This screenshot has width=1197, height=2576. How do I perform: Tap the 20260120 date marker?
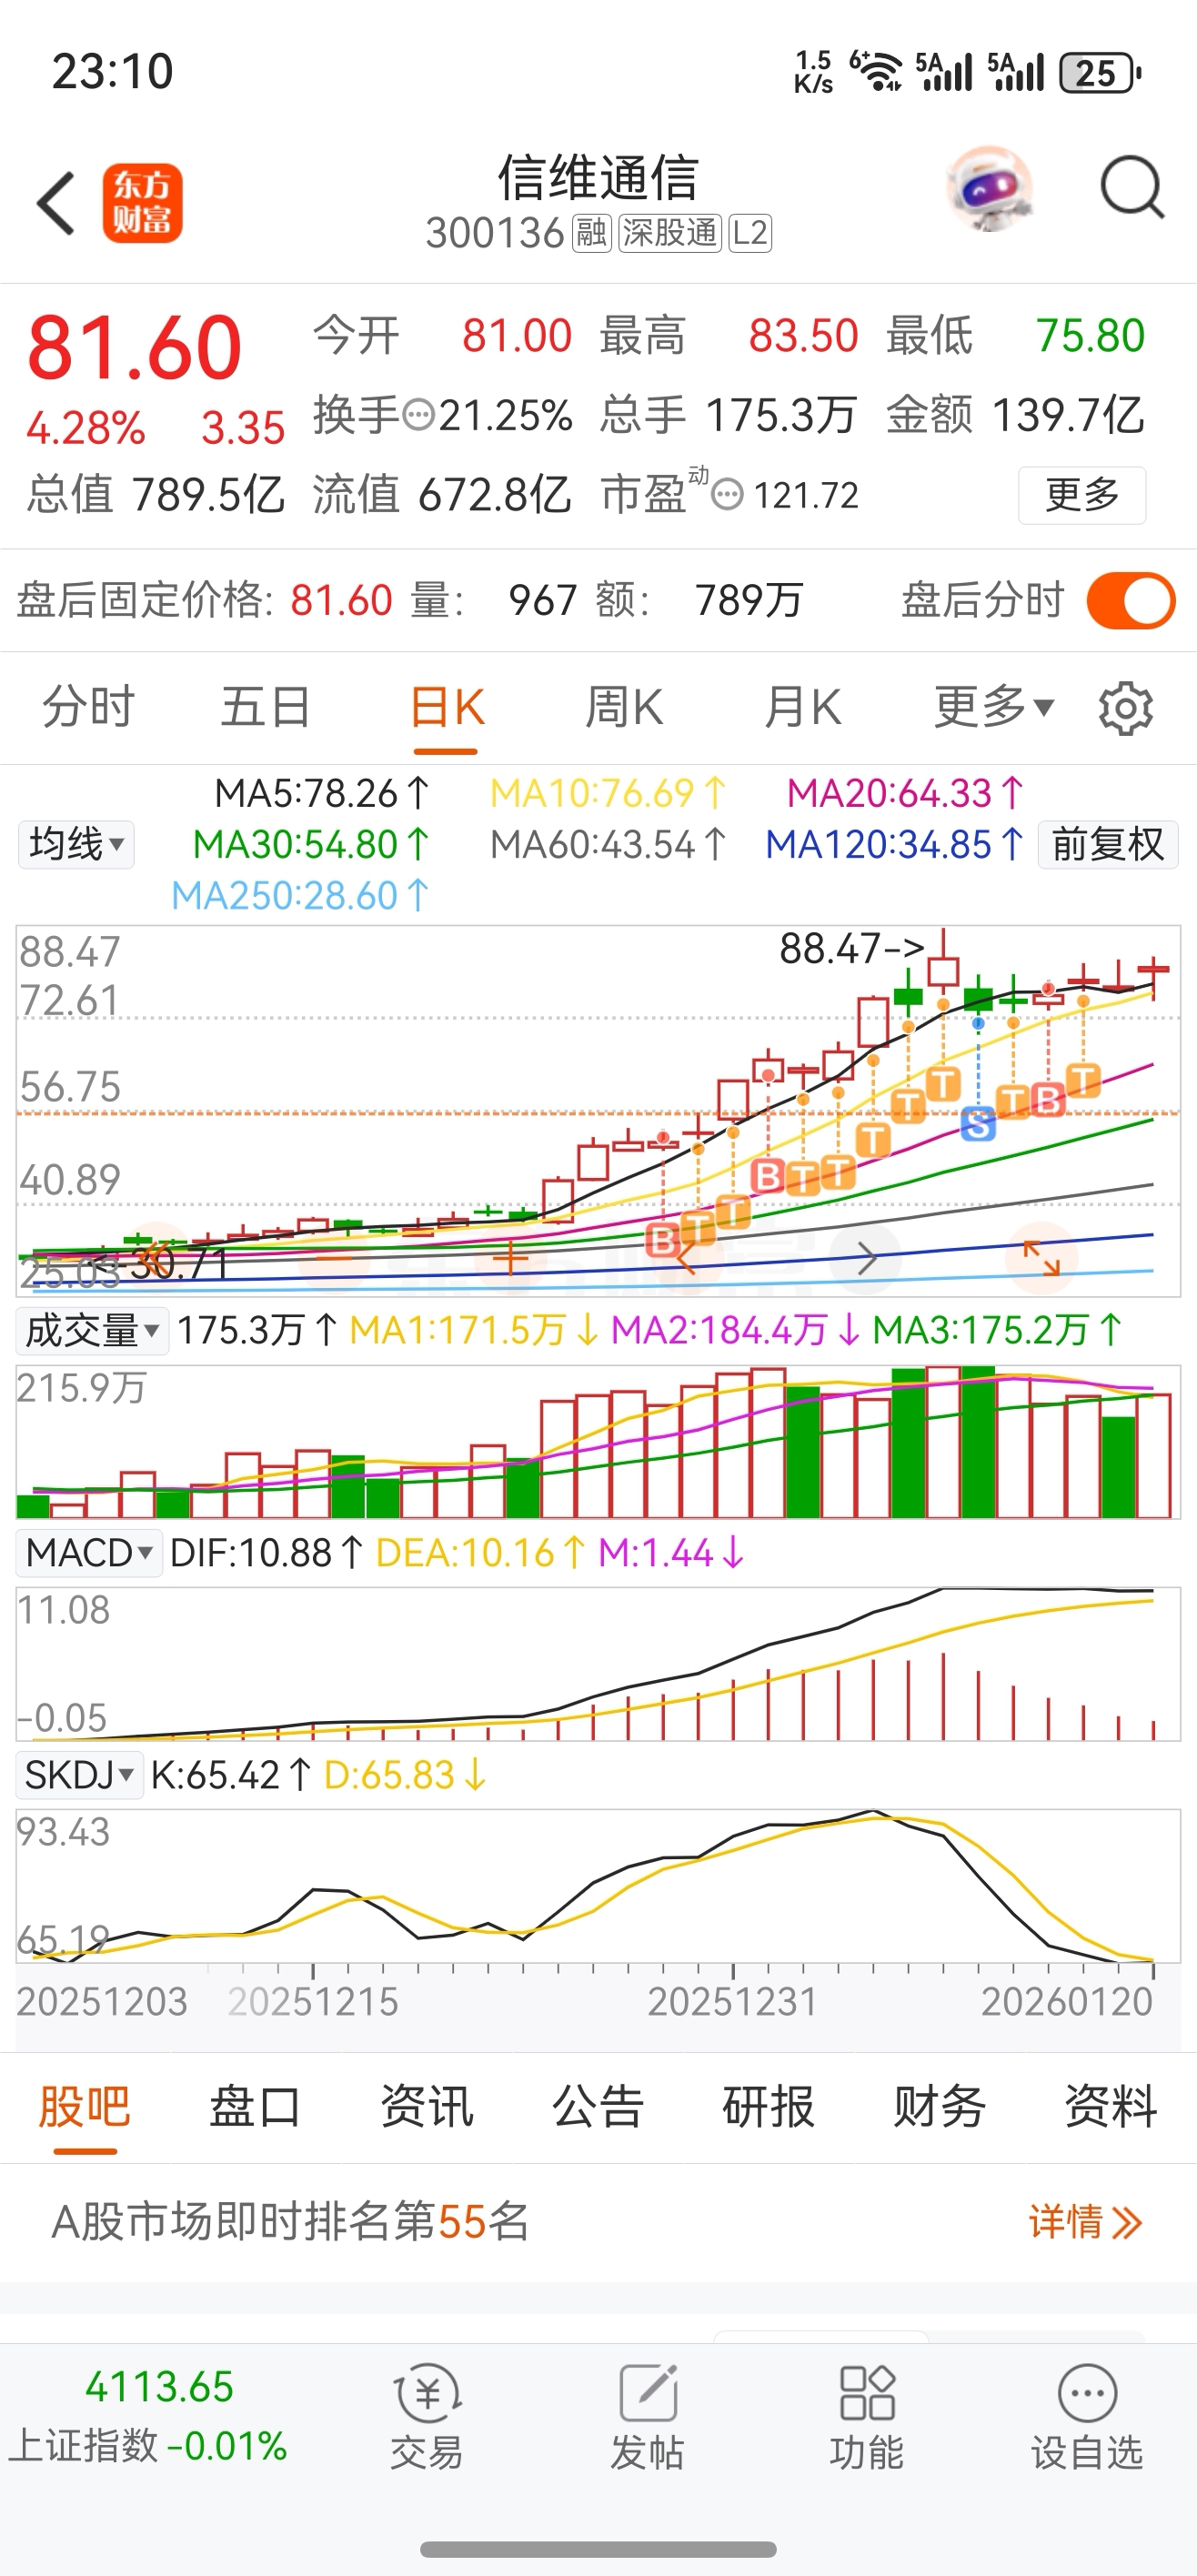tap(1067, 2001)
